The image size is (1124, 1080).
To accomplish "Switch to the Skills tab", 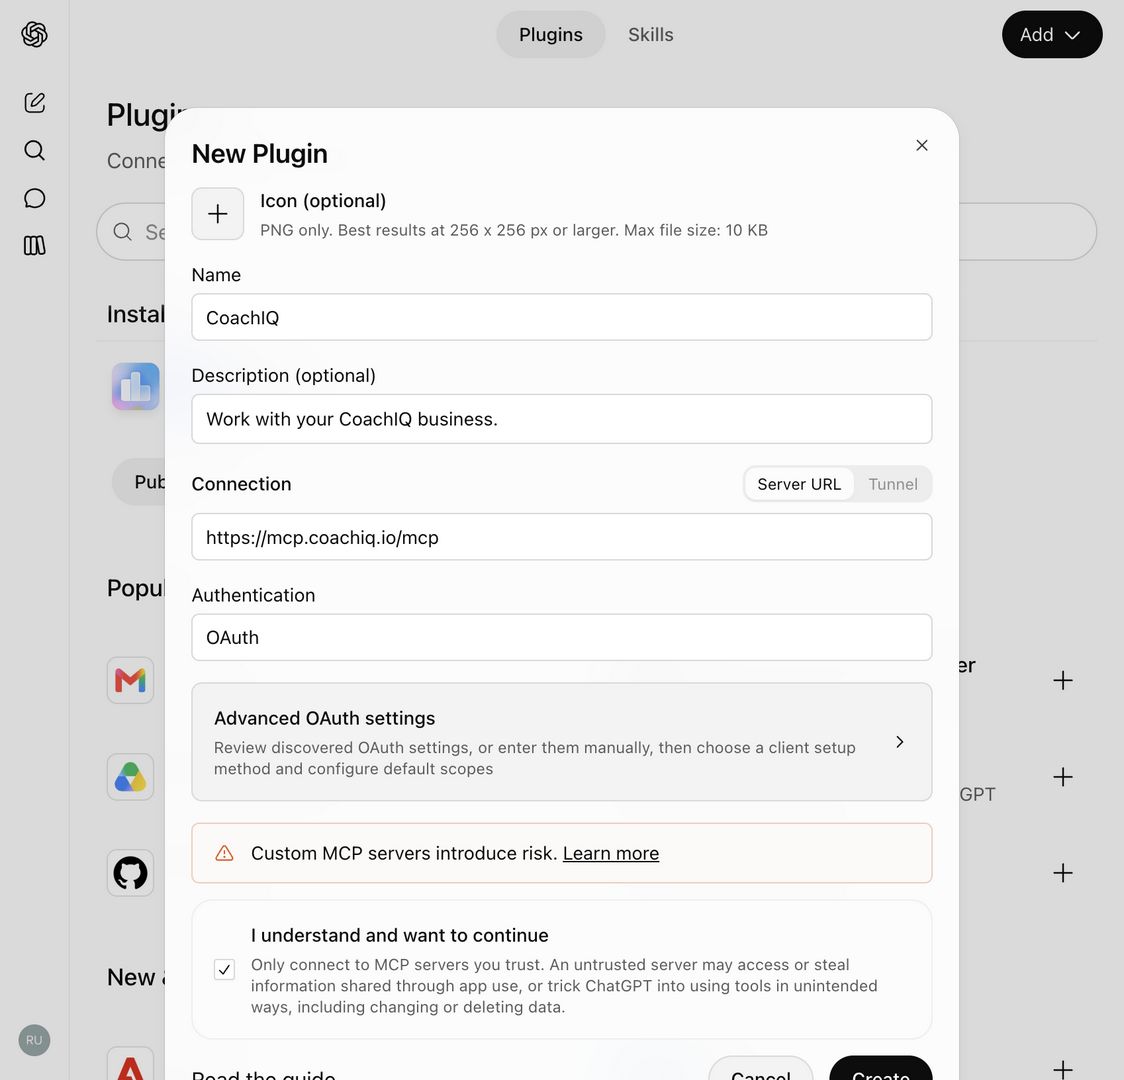I will tap(650, 34).
